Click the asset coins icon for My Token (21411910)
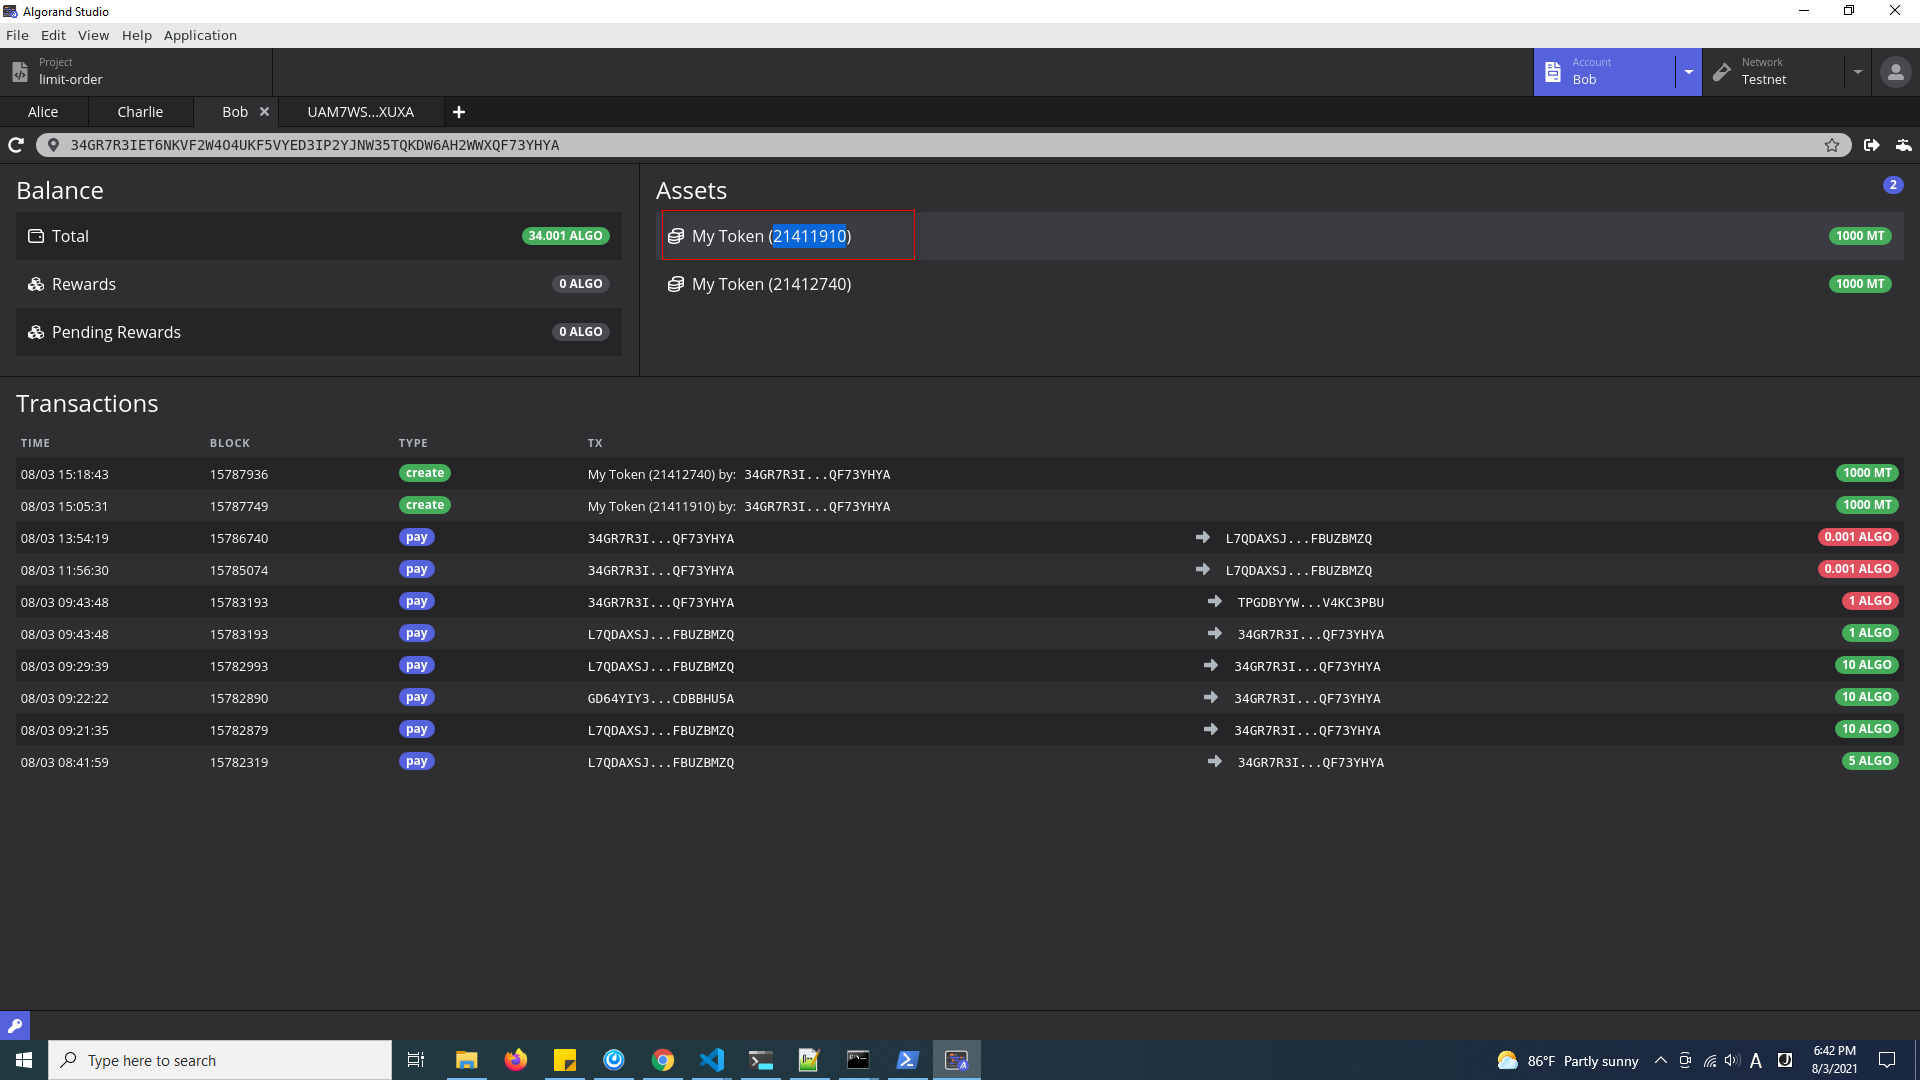 click(676, 236)
